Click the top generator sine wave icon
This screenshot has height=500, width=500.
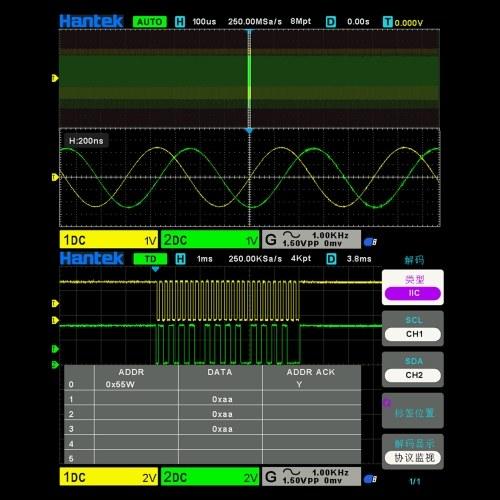[291, 235]
